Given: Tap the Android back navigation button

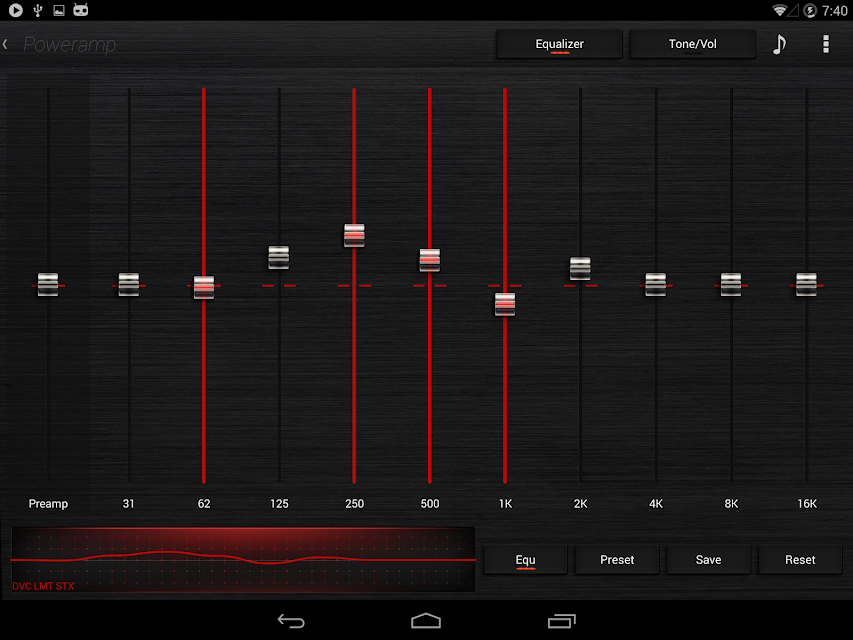Looking at the screenshot, I should [x=291, y=621].
